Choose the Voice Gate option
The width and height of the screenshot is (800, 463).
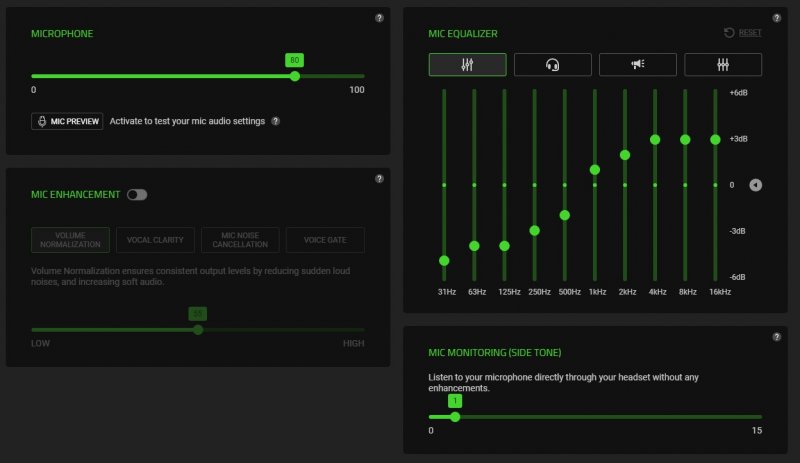click(325, 240)
